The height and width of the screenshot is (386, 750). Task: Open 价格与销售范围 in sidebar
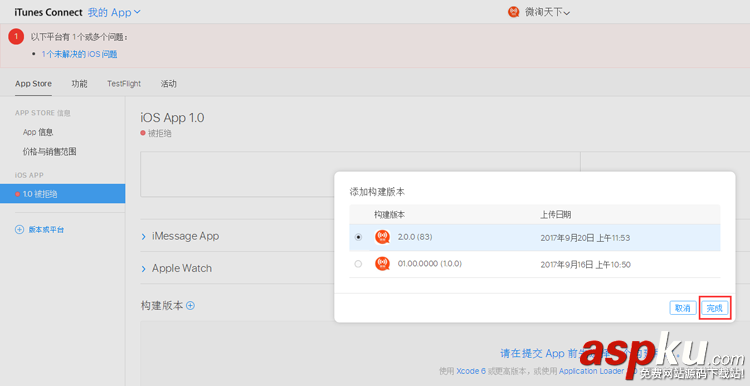pos(50,152)
